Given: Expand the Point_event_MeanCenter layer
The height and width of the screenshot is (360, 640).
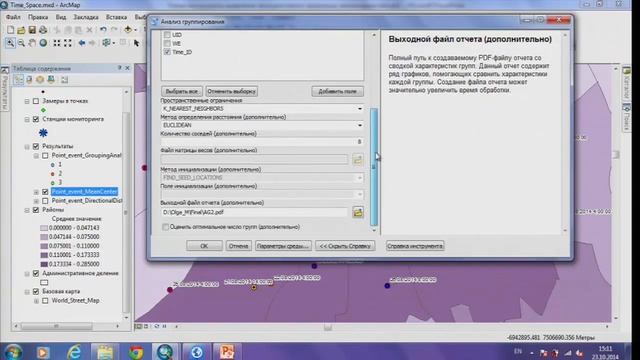Looking at the screenshot, I should [x=36, y=191].
